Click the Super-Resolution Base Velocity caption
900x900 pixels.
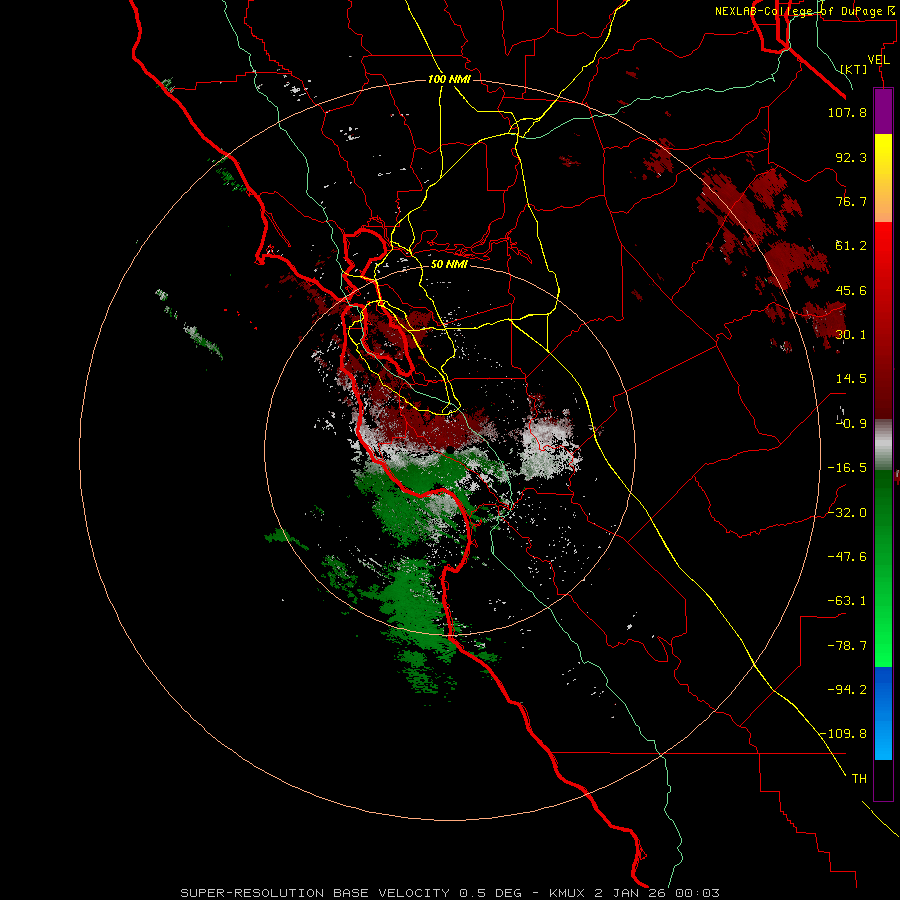(x=449, y=893)
